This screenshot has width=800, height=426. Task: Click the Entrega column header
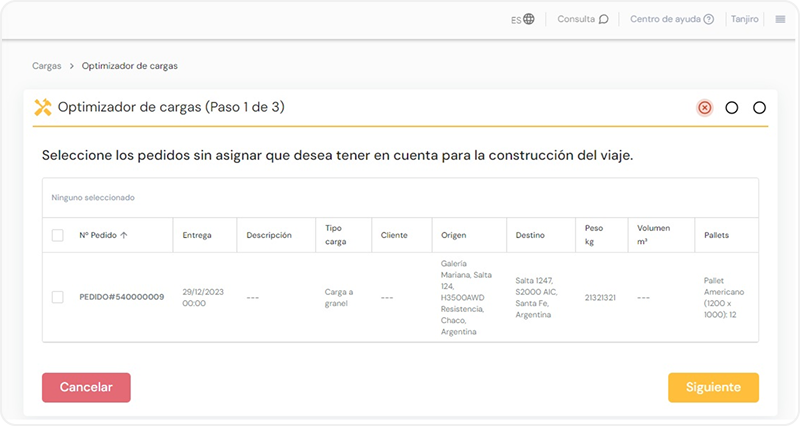pos(197,235)
